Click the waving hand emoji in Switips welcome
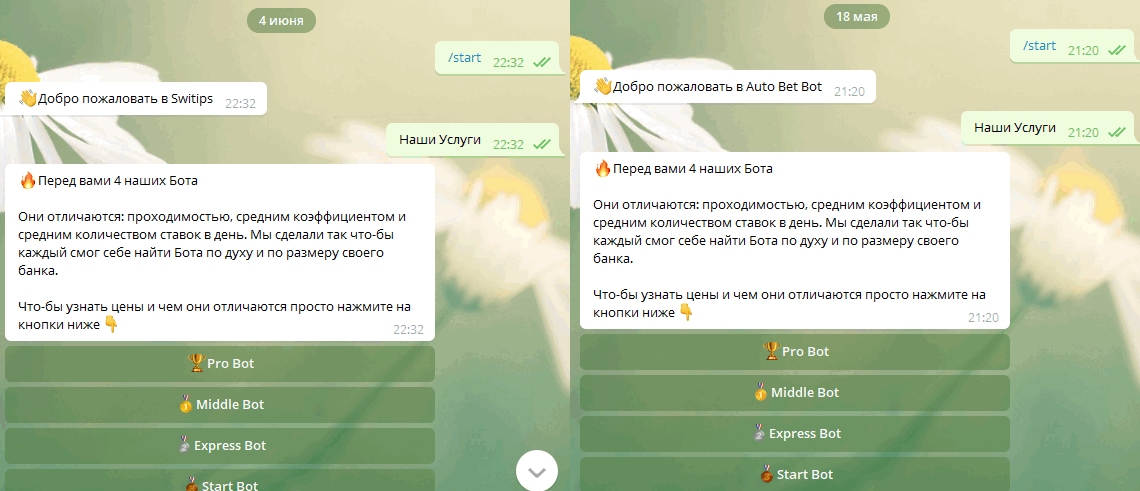The width and height of the screenshot is (1140, 491). (27, 99)
